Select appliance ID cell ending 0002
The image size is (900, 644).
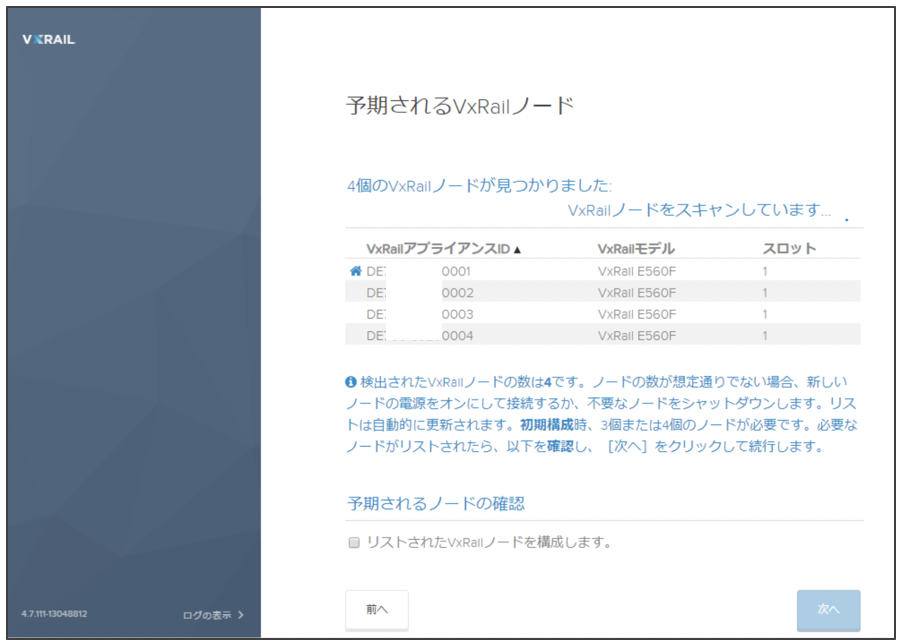pyautogui.click(x=420, y=293)
